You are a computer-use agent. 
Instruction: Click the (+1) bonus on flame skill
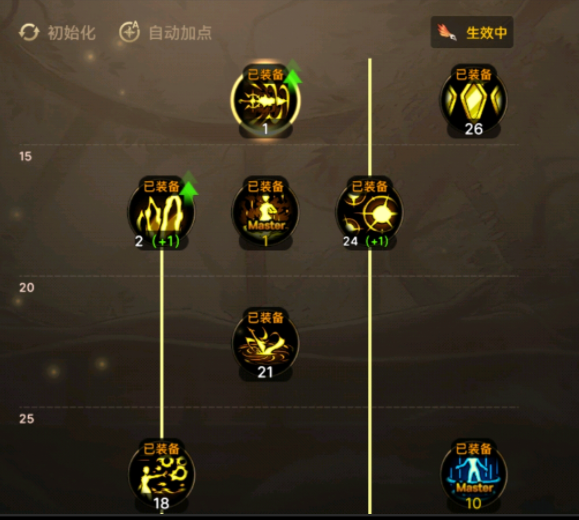[x=166, y=242]
